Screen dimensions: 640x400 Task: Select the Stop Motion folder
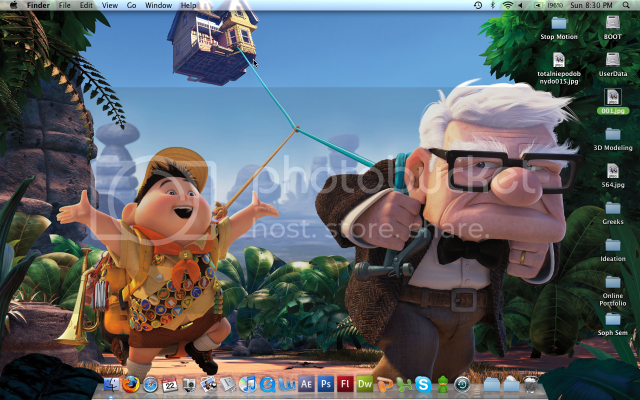(559, 27)
